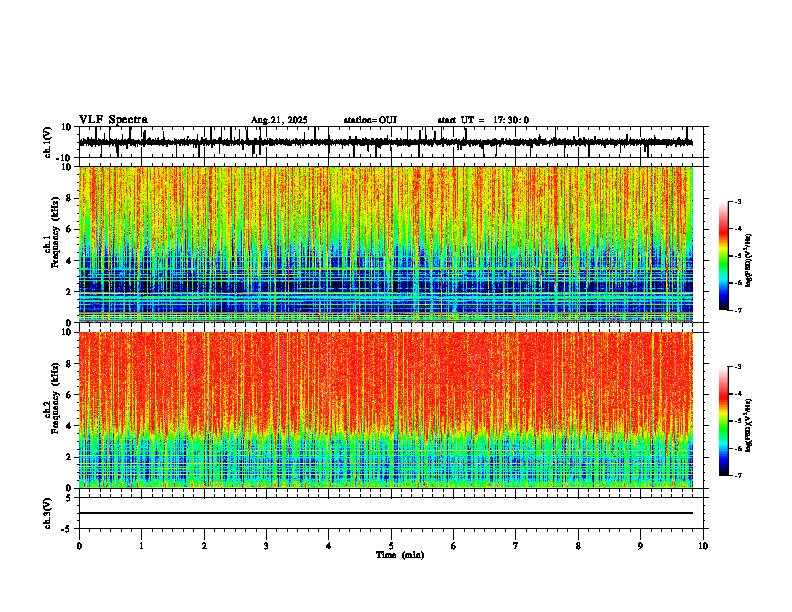The width and height of the screenshot is (792, 612).
Task: Click the ch.1 color scale log(PSD) unit label
Action: pyautogui.click(x=748, y=261)
